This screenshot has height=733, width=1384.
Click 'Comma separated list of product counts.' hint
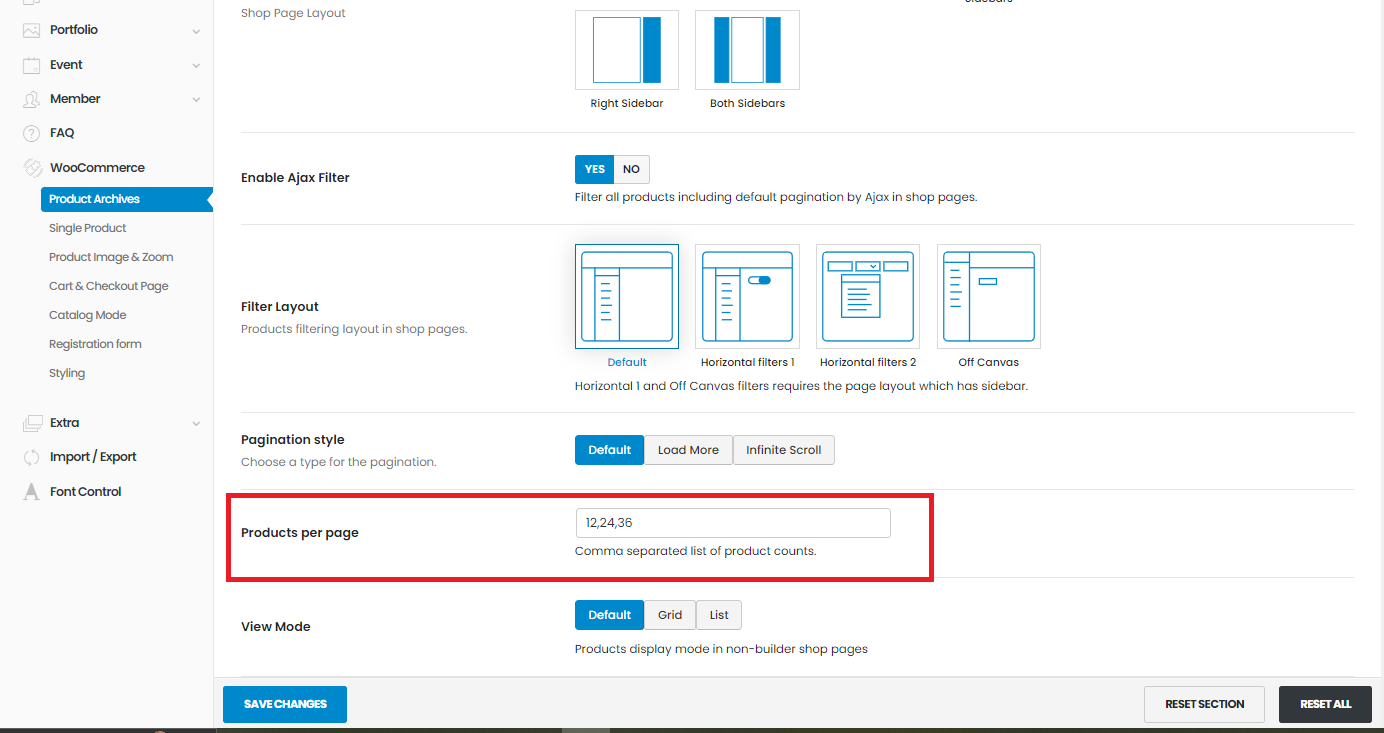point(696,551)
